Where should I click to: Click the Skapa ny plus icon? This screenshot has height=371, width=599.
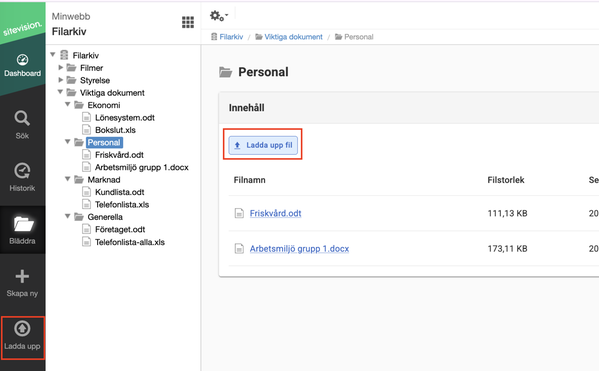[x=22, y=276]
